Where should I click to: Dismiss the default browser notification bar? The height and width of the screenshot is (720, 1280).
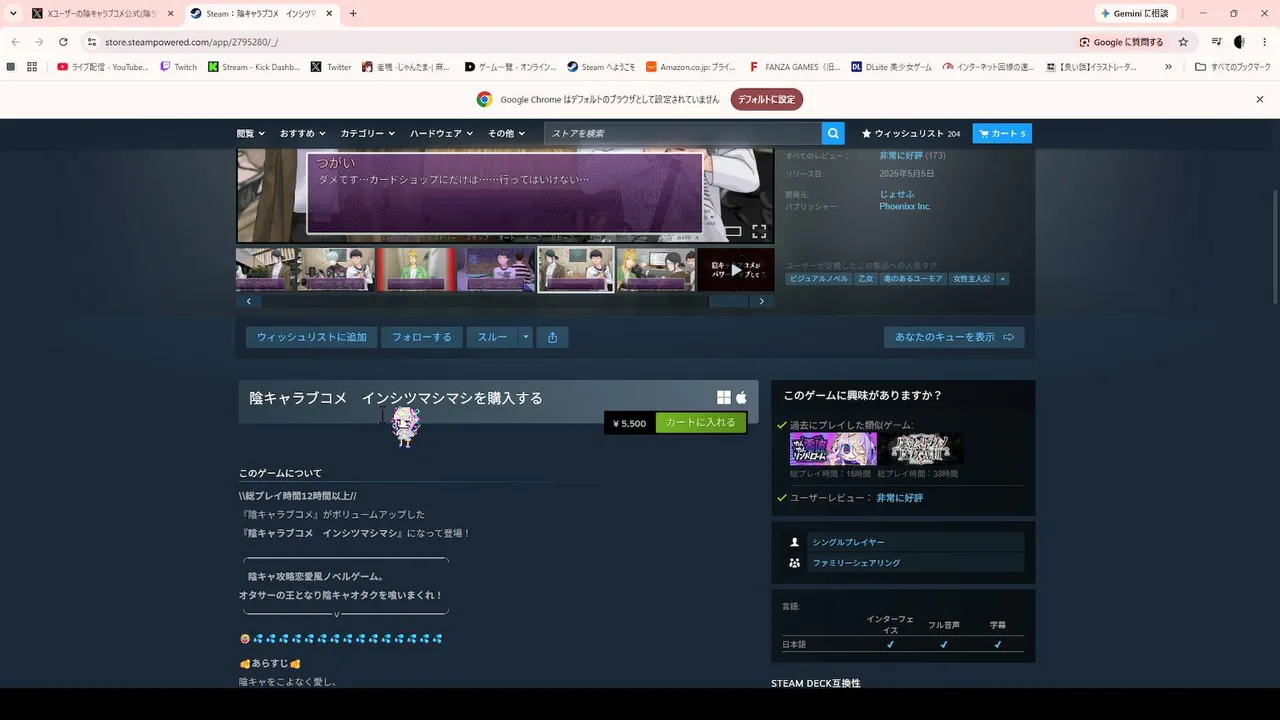point(1260,99)
